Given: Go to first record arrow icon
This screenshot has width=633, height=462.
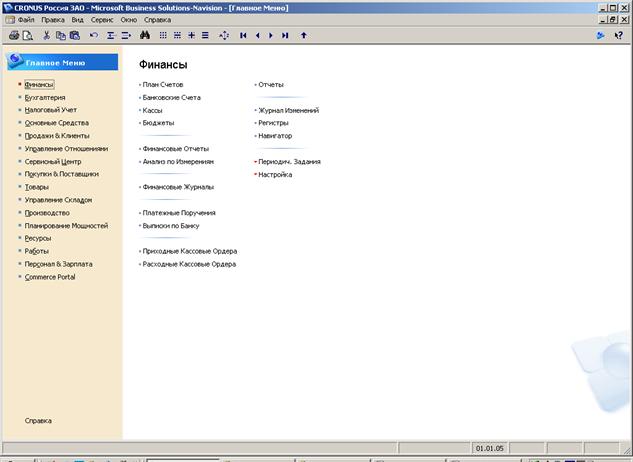Looking at the screenshot, I should click(x=243, y=36).
